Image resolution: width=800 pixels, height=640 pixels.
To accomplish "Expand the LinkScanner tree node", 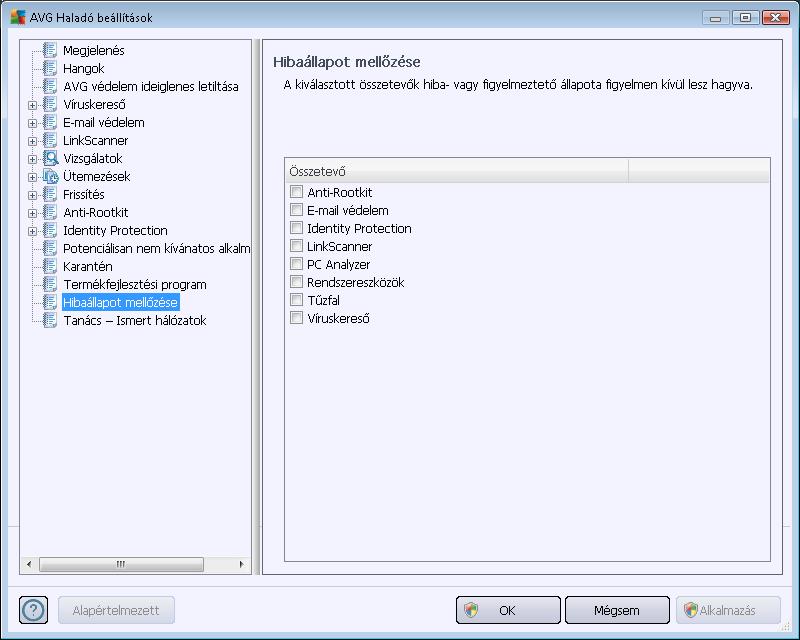I will pyautogui.click(x=32, y=141).
